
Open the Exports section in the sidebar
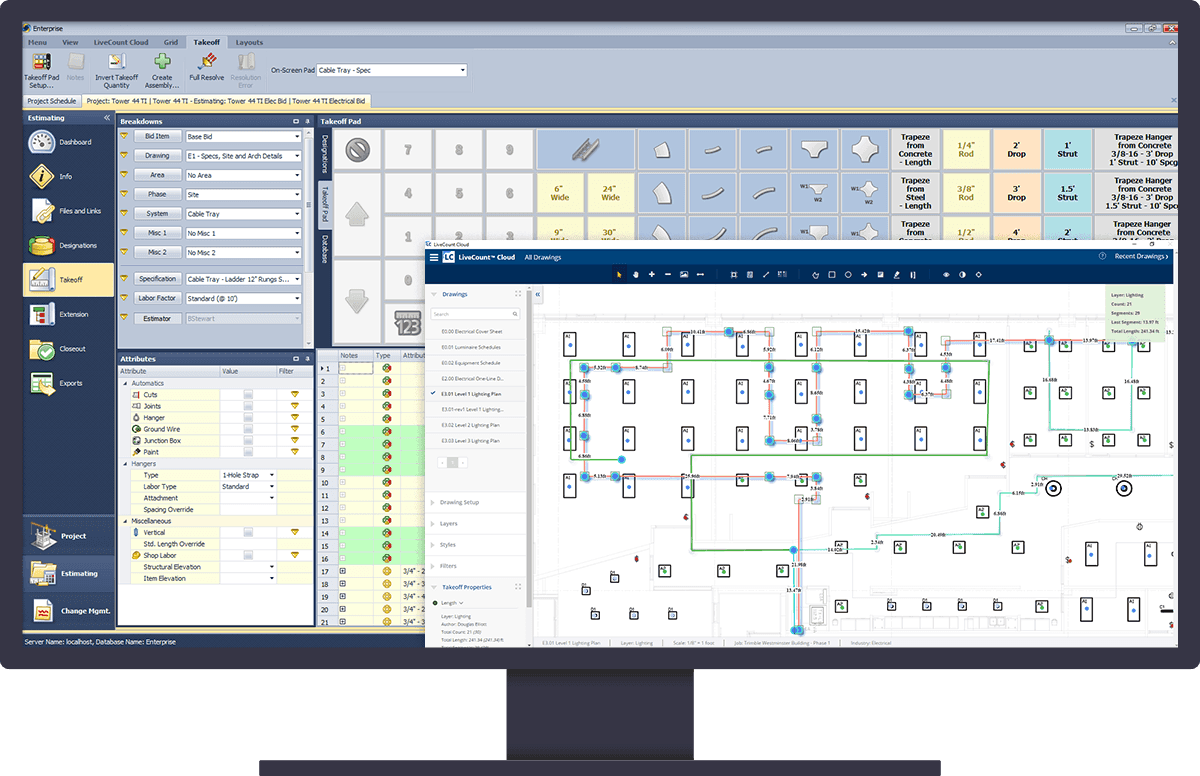(x=67, y=383)
